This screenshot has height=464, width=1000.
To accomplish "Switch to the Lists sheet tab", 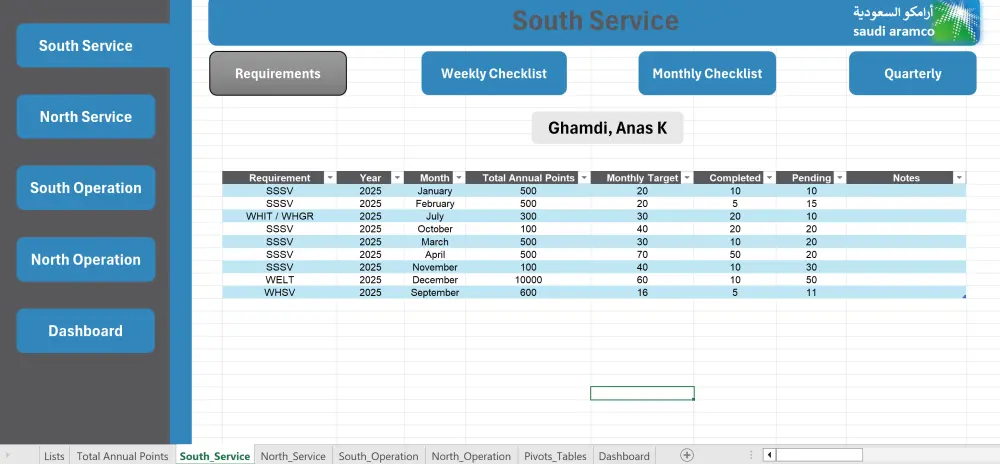I will click(x=54, y=456).
